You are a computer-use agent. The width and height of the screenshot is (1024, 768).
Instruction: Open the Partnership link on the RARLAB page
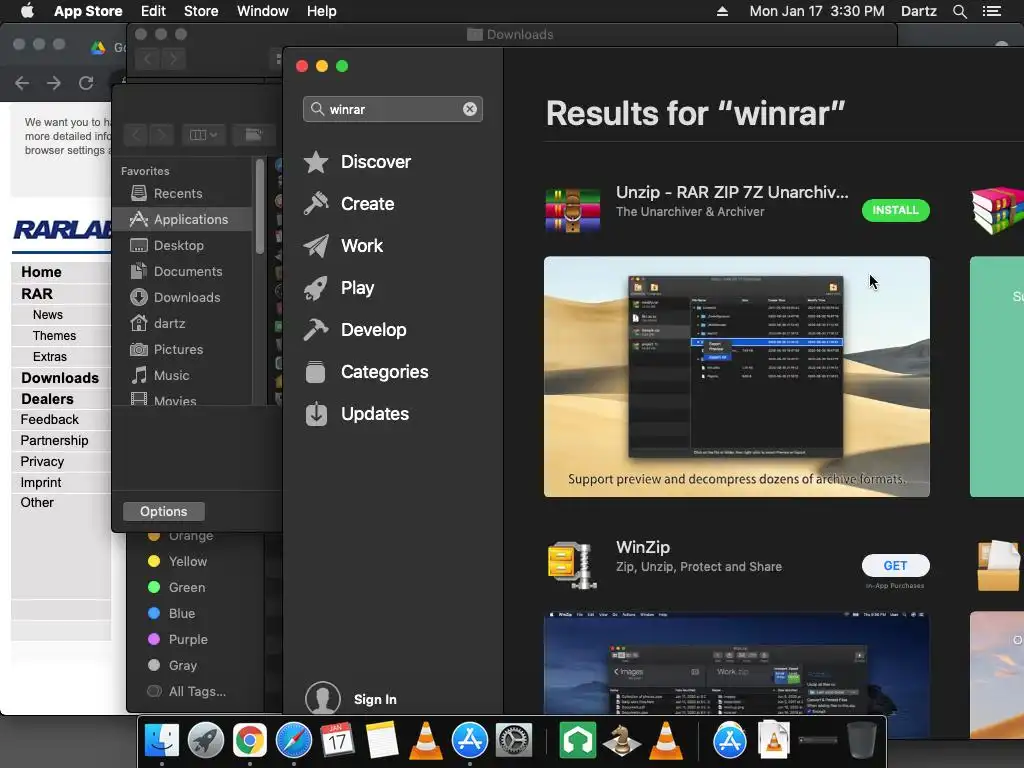[54, 440]
